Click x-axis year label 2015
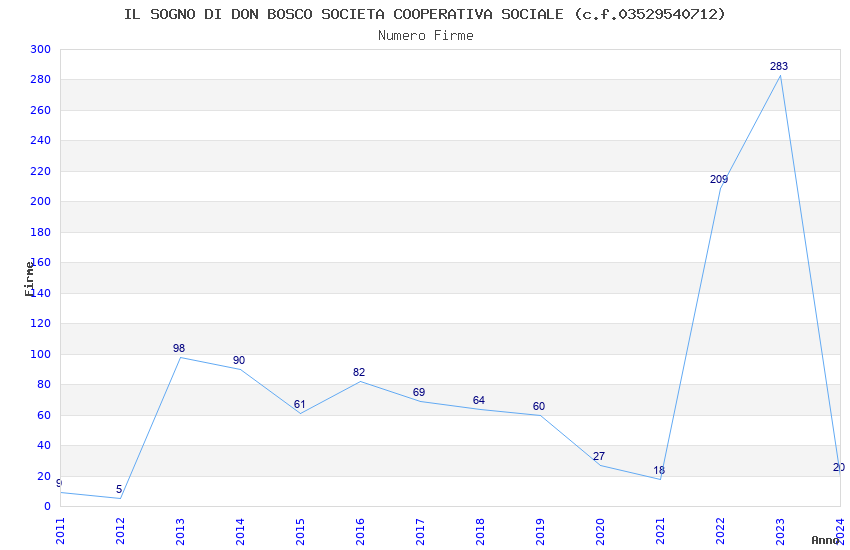This screenshot has height=550, width=850. coord(300,531)
